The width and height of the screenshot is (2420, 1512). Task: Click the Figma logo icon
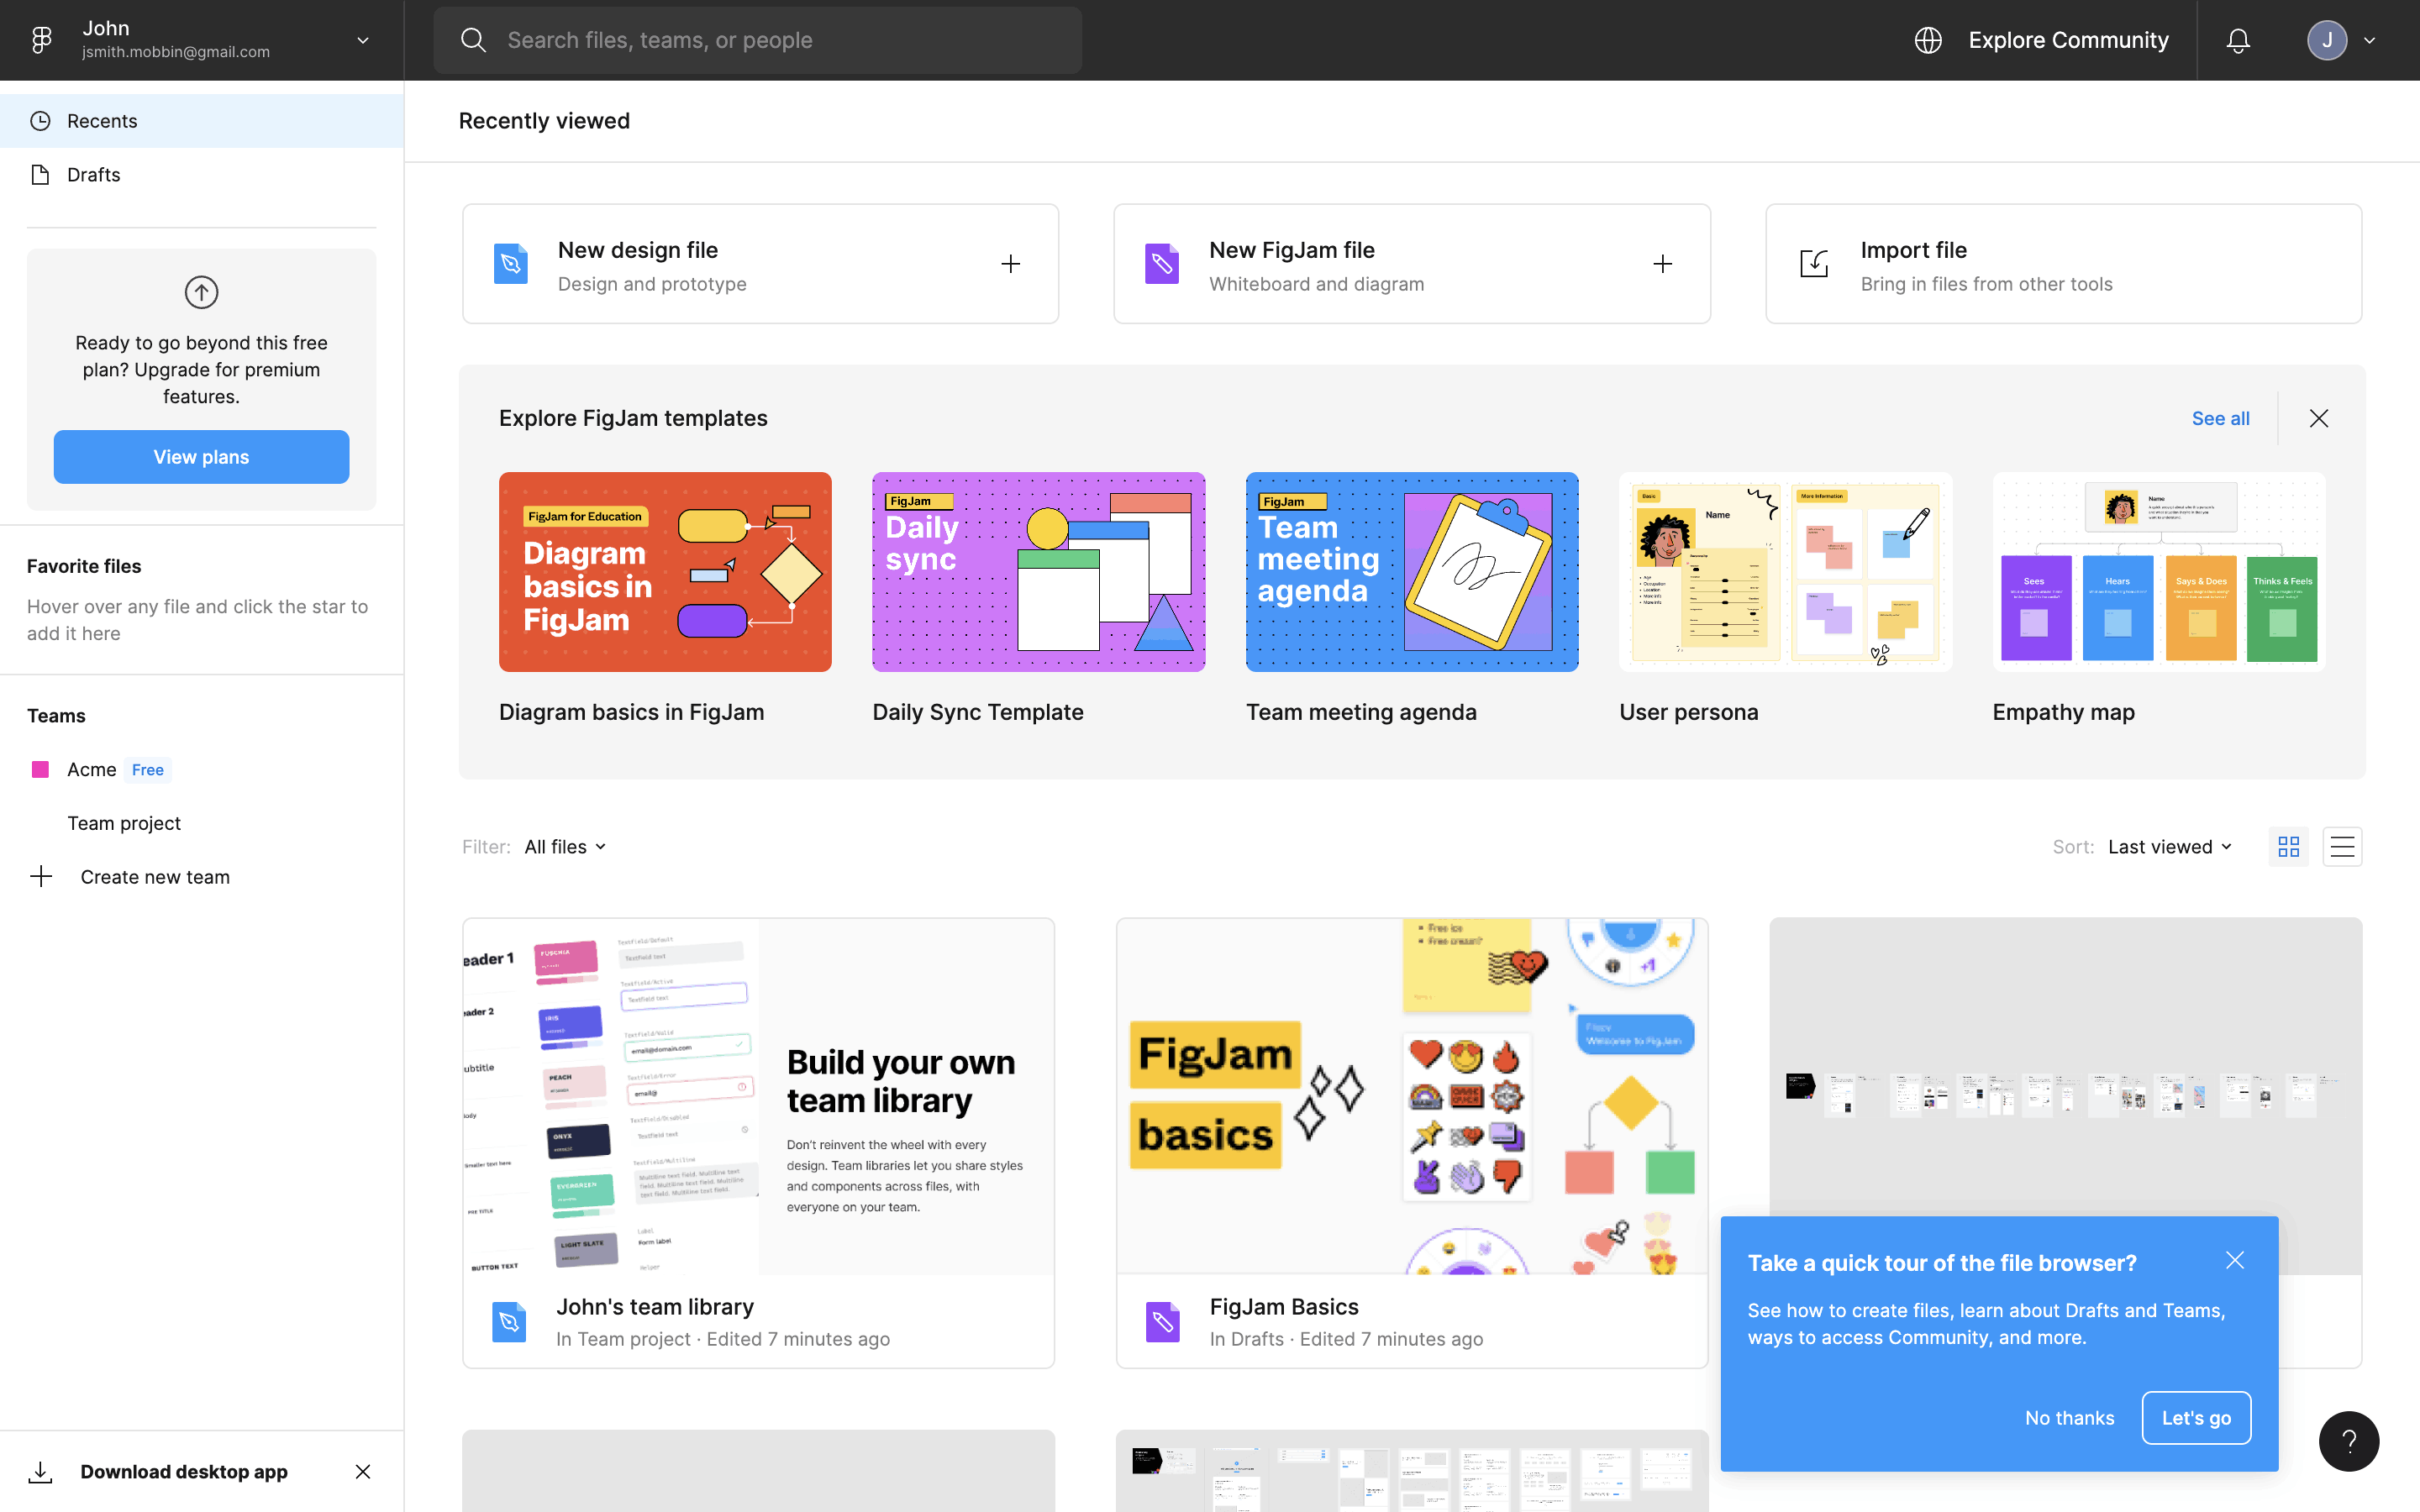[x=41, y=40]
